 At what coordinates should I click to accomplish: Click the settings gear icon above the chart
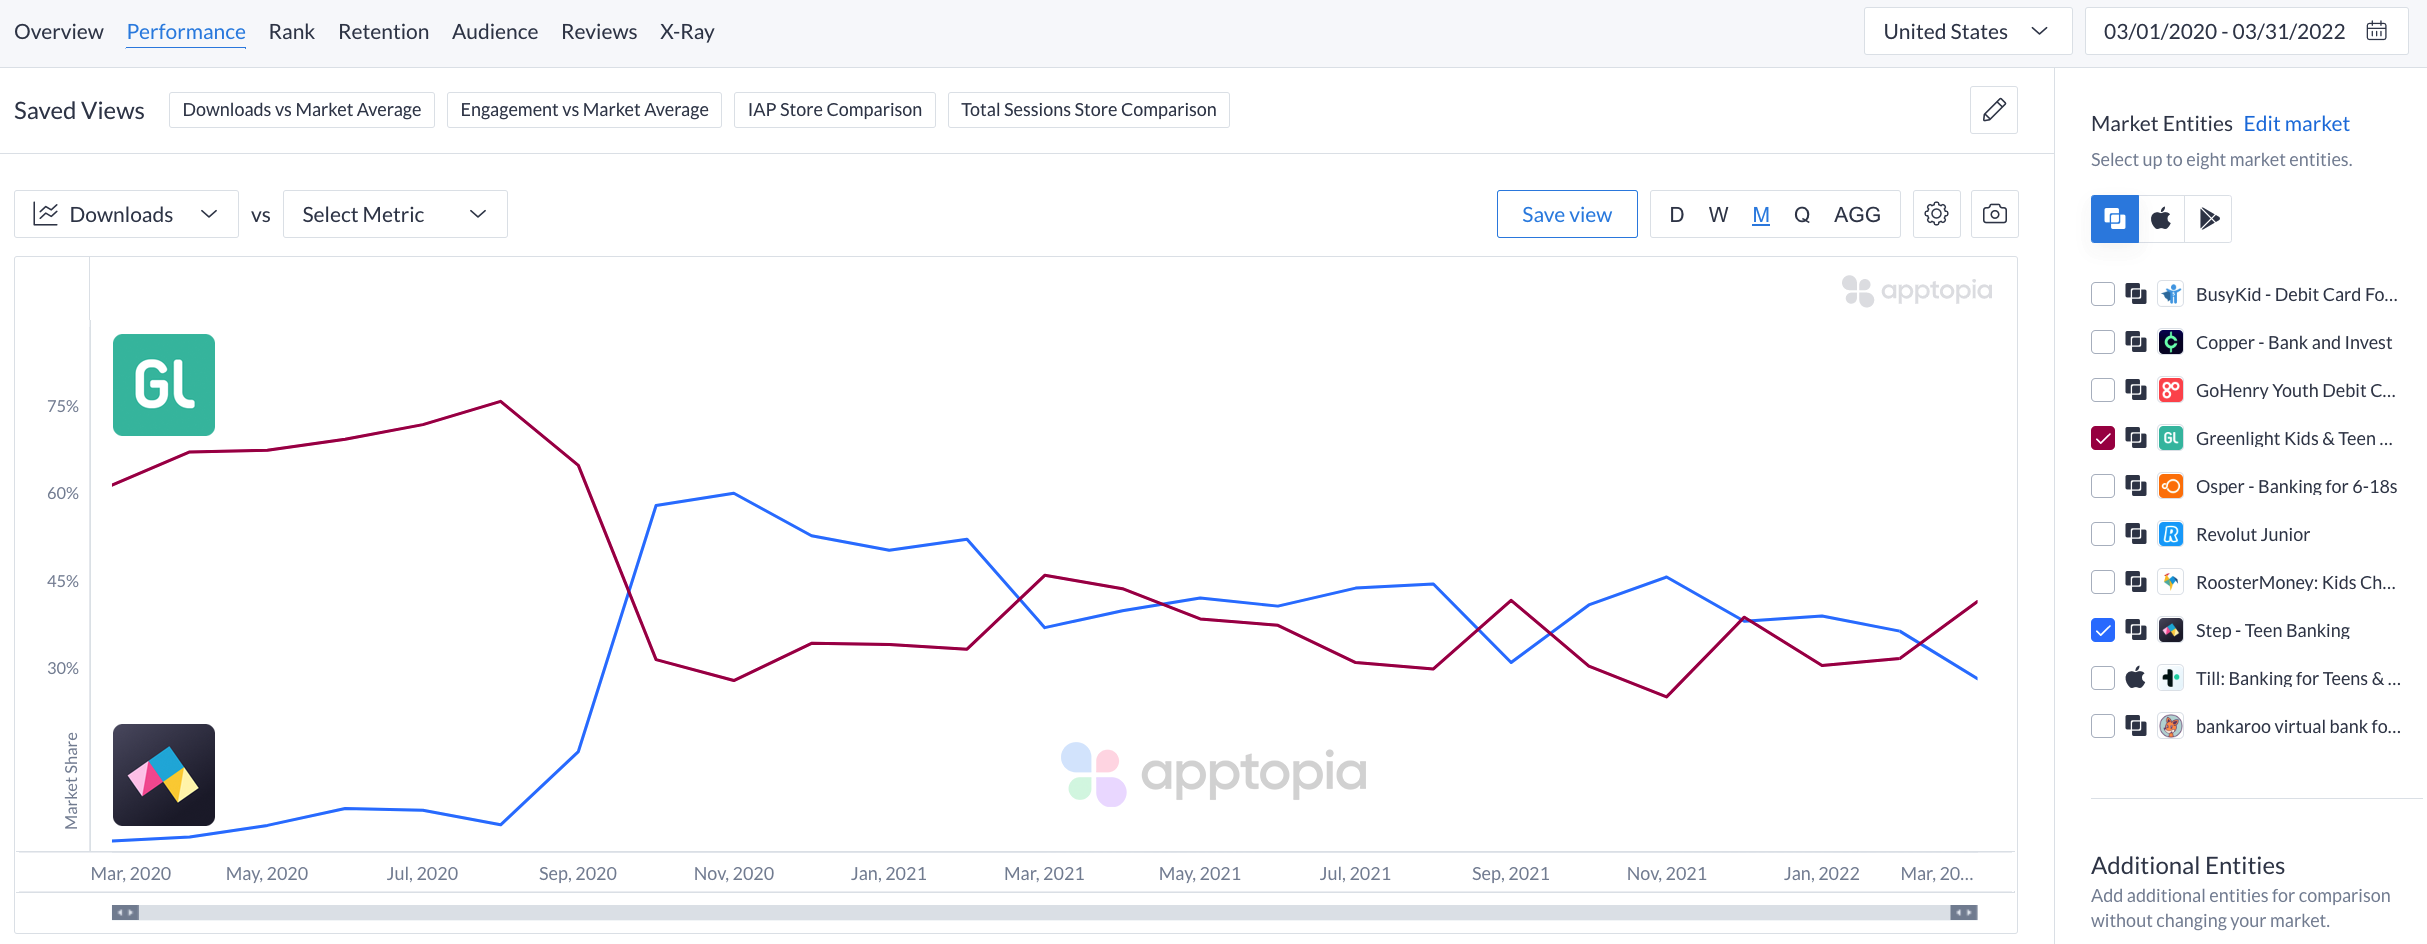(x=1936, y=213)
